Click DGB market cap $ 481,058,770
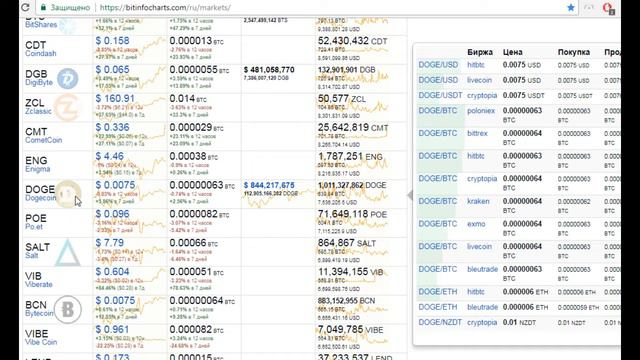This screenshot has width=640, height=360. pyautogui.click(x=269, y=70)
